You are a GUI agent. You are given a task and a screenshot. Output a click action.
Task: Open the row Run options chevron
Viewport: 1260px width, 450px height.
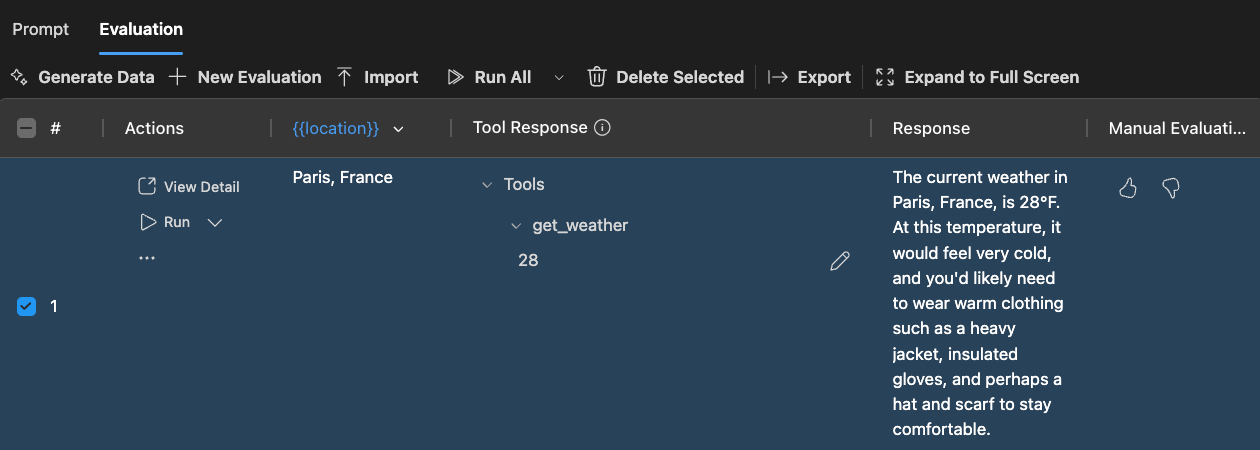(x=214, y=222)
